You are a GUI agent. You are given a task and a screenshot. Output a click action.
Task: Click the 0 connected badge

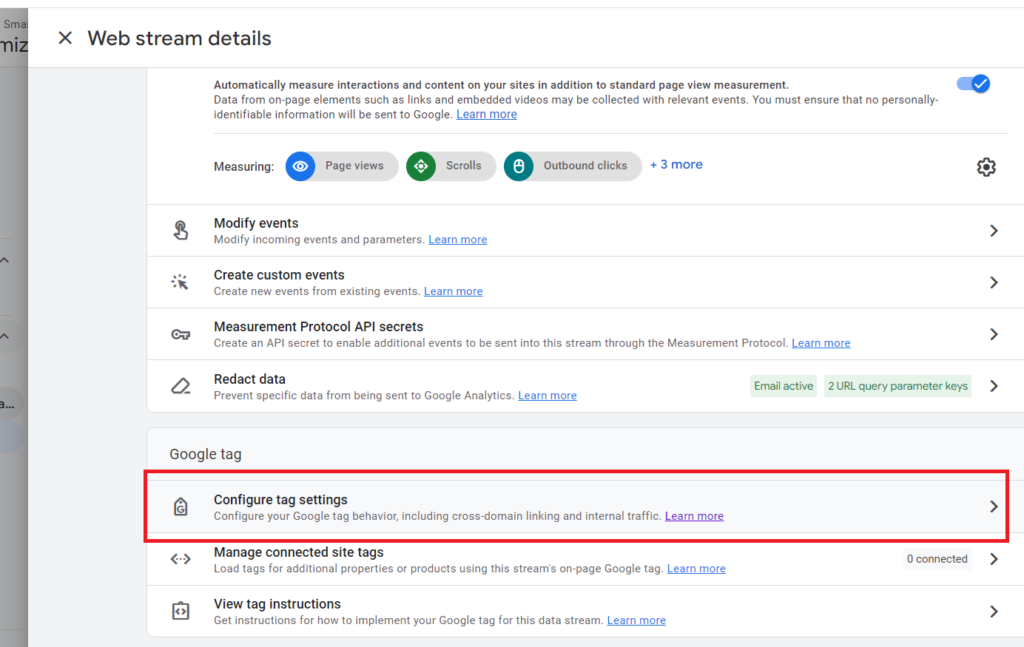point(937,559)
